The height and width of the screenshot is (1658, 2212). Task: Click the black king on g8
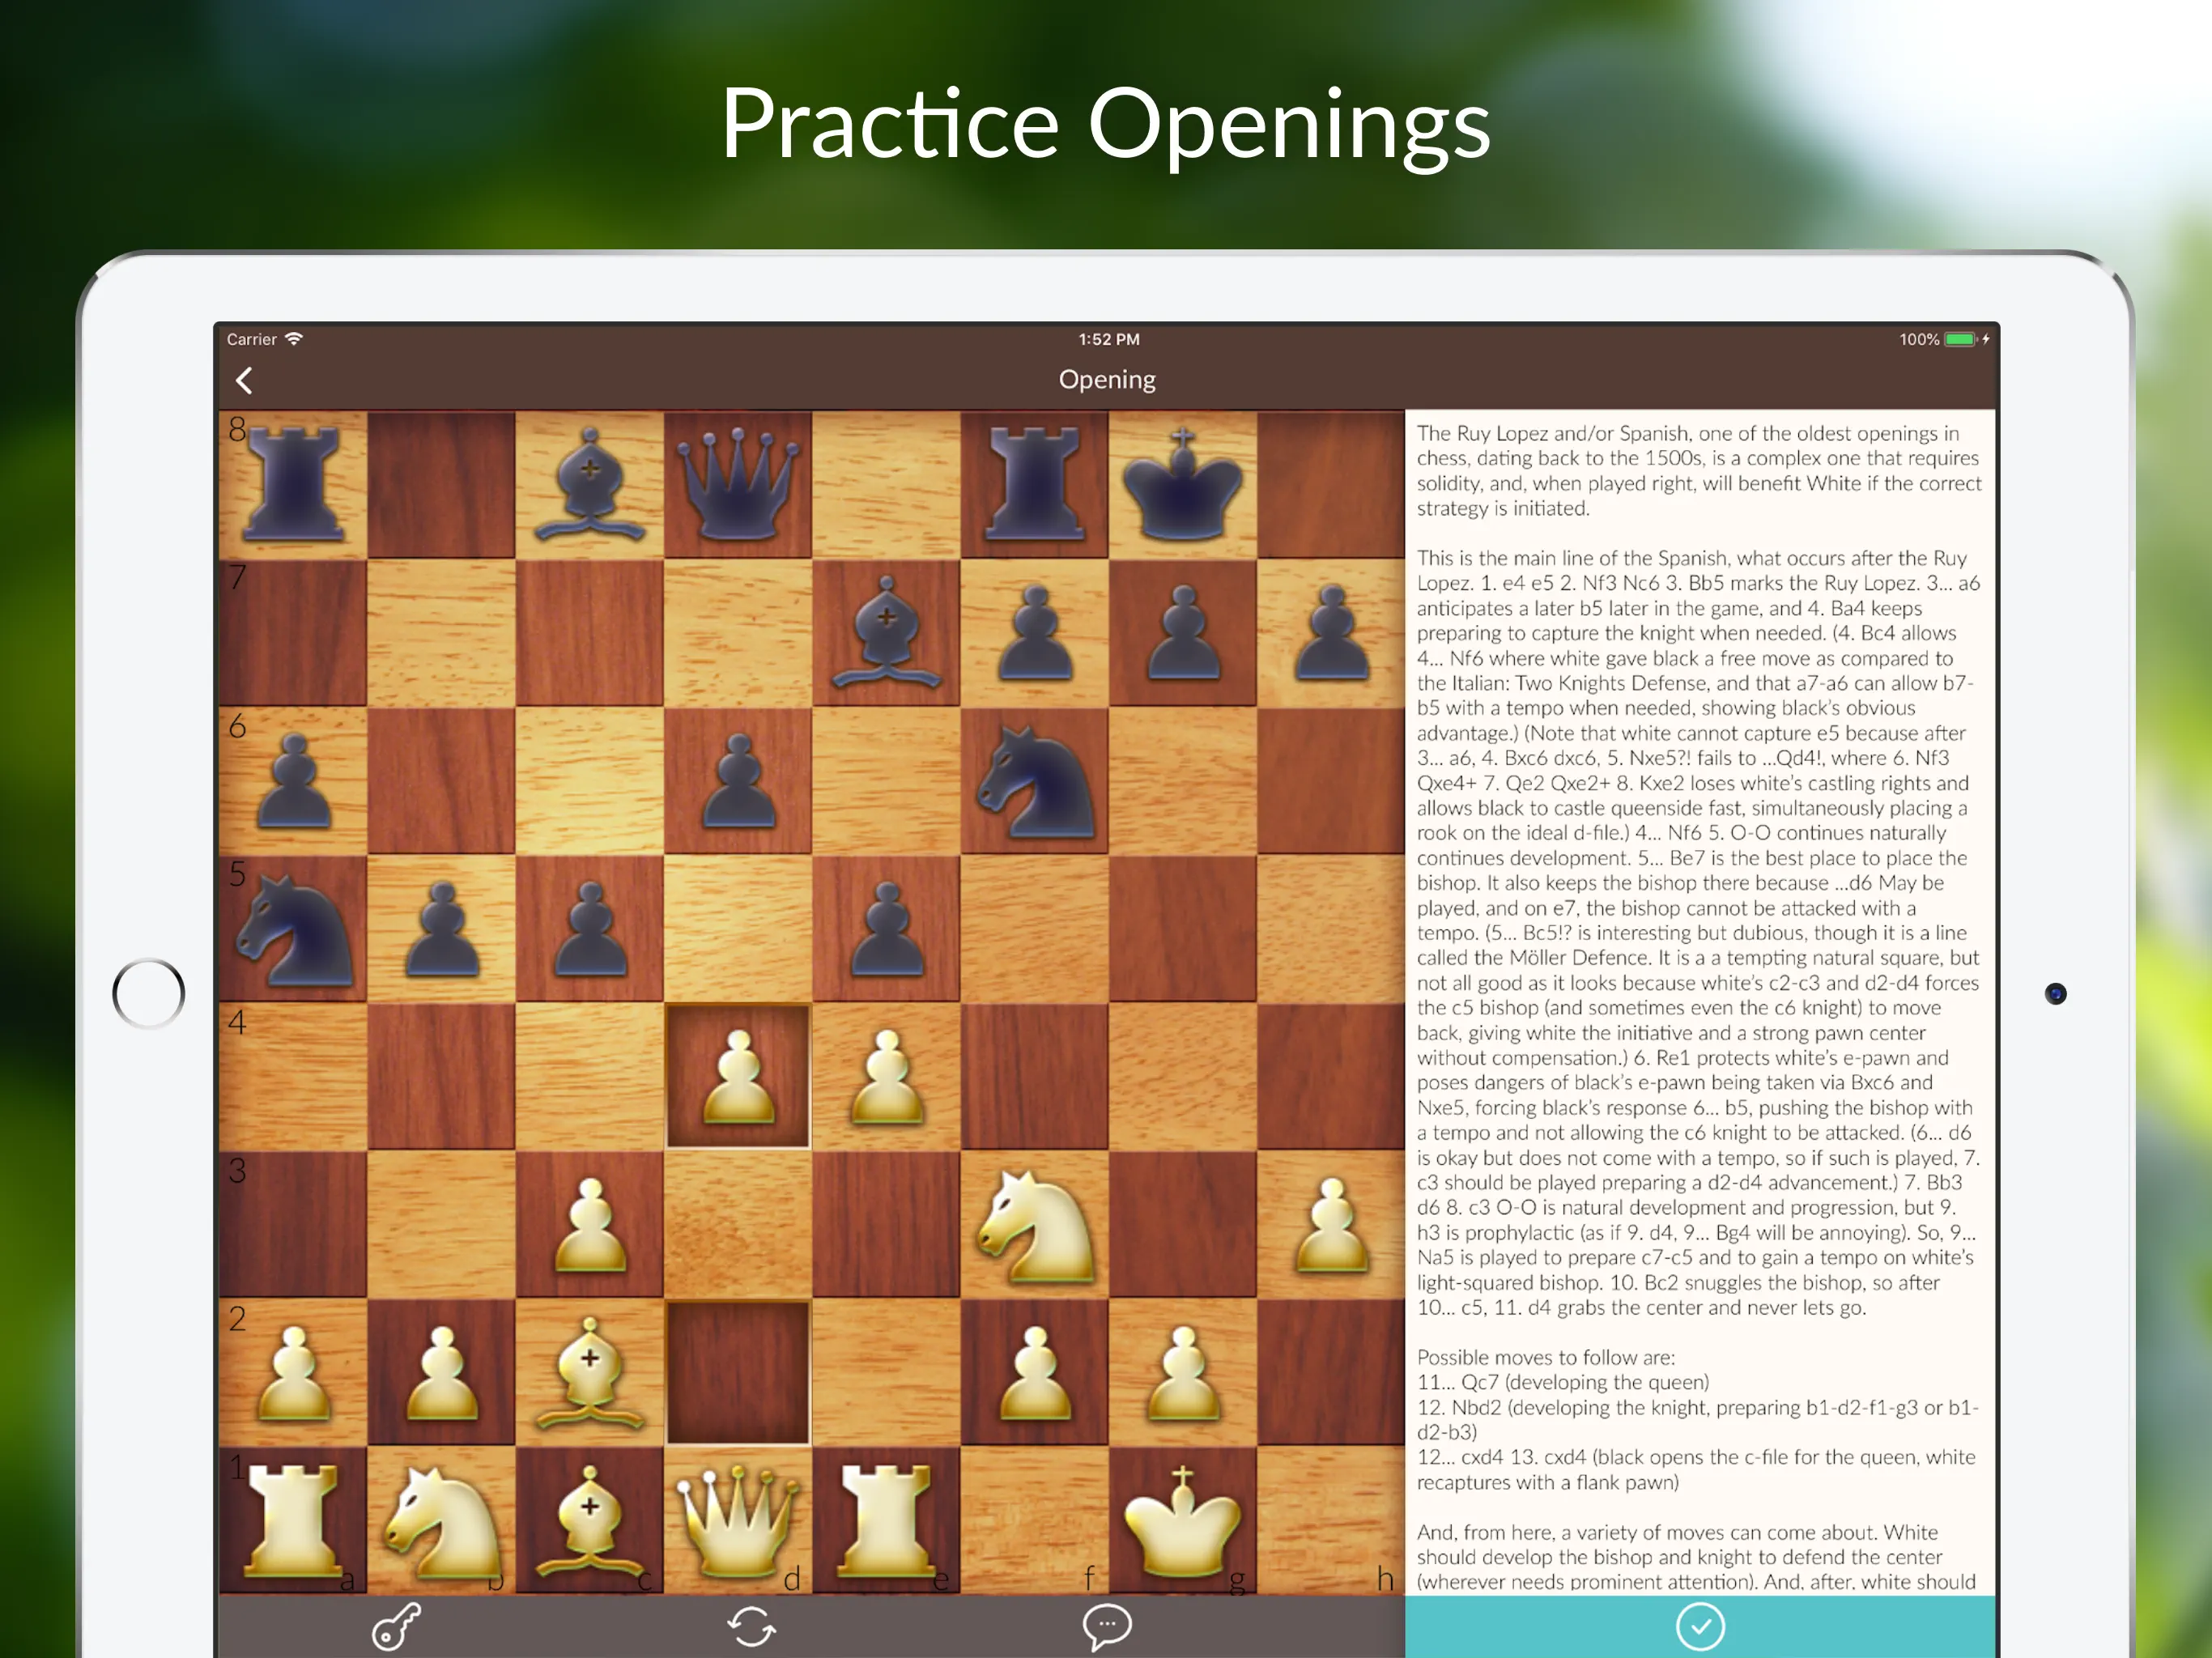coord(1182,484)
